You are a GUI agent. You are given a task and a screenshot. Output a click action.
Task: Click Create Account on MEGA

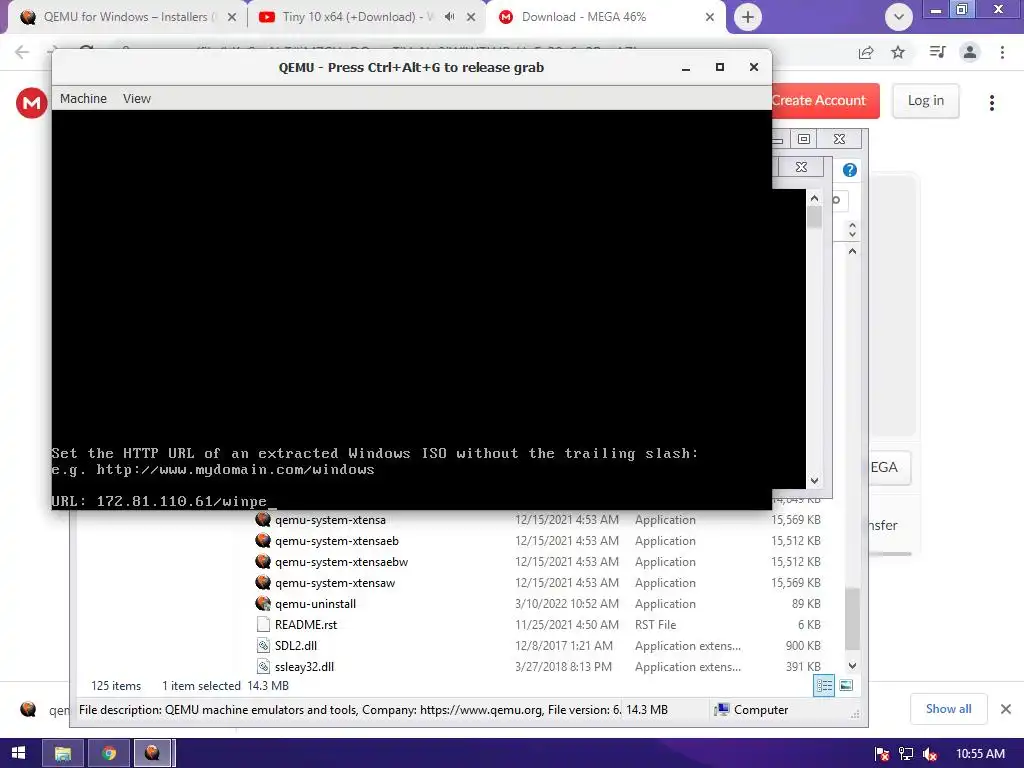coord(825,101)
